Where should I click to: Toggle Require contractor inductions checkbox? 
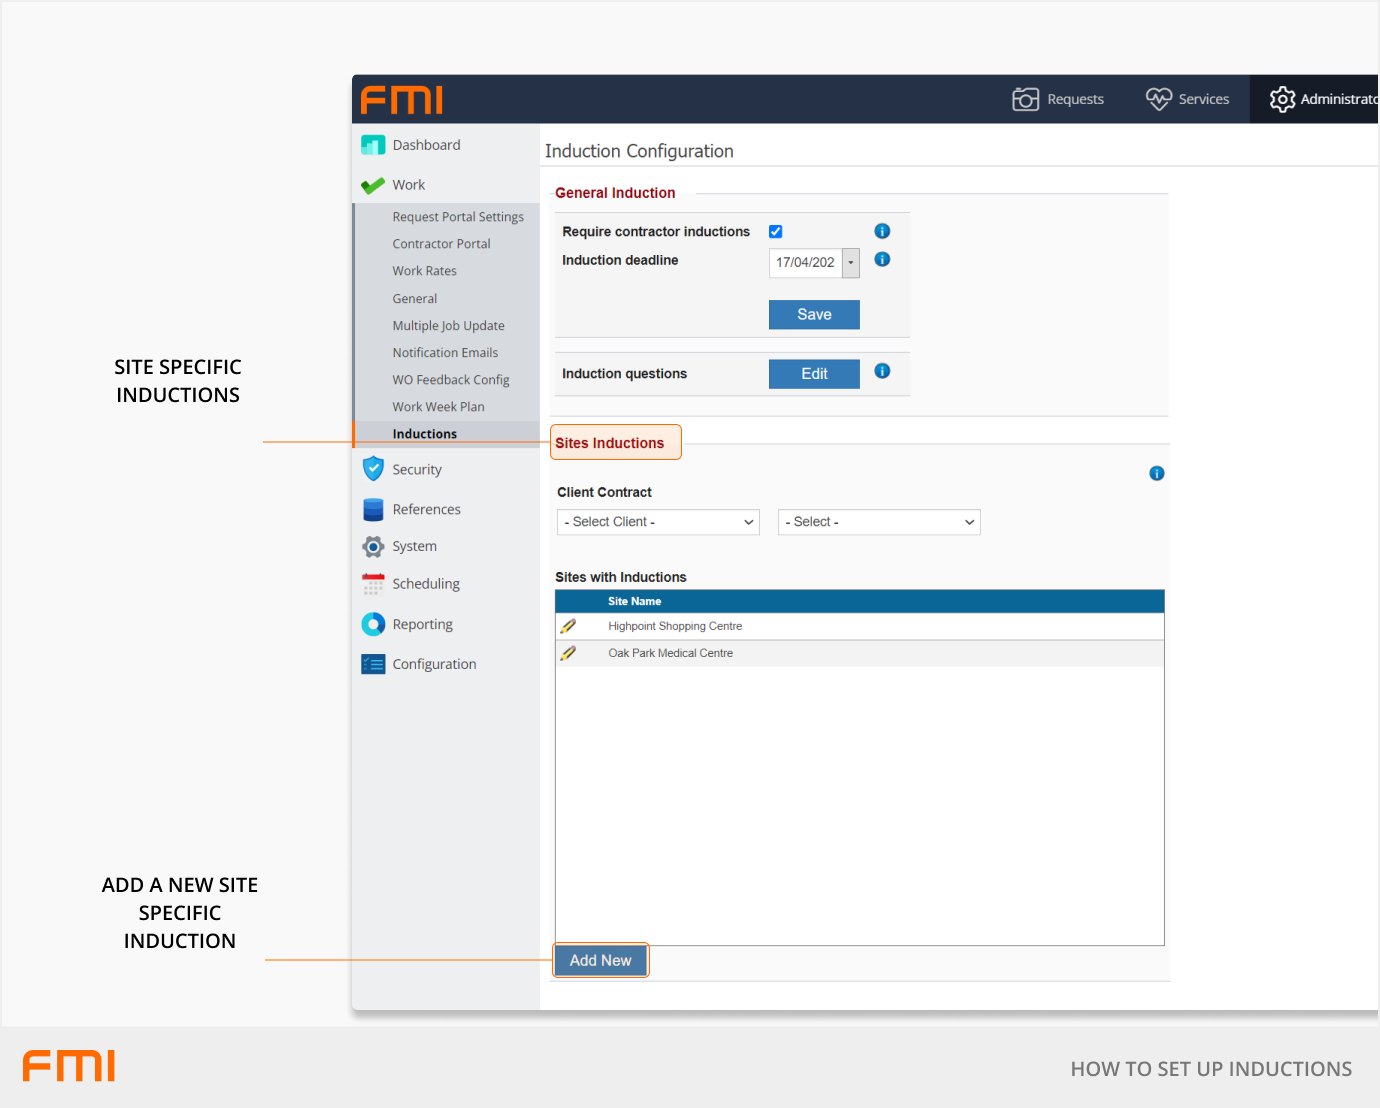point(775,231)
